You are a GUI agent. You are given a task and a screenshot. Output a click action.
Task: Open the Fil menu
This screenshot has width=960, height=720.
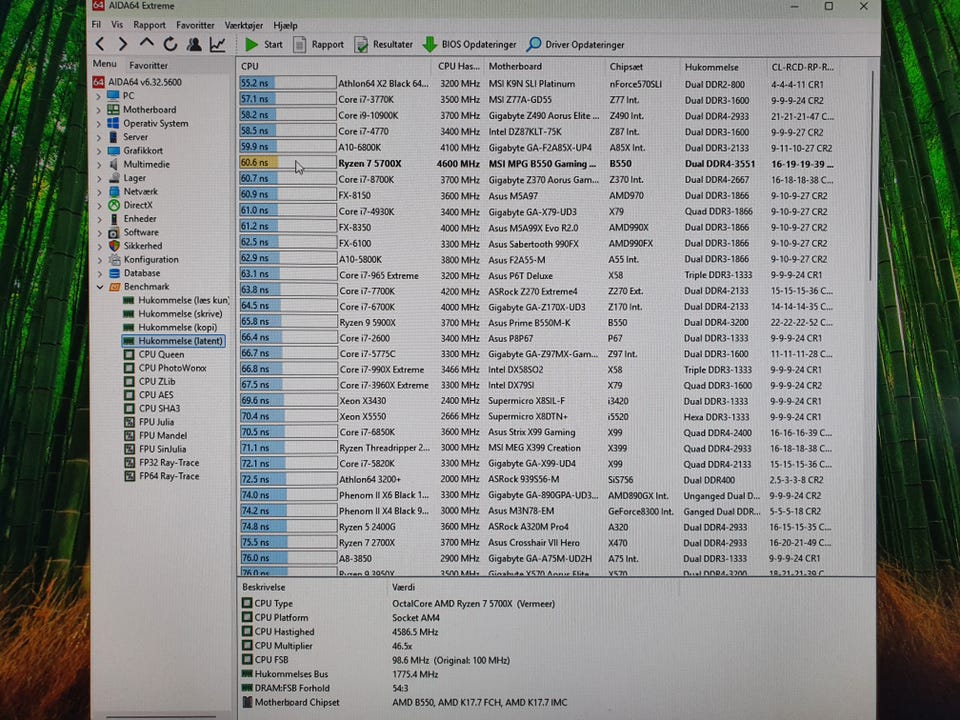coord(96,24)
